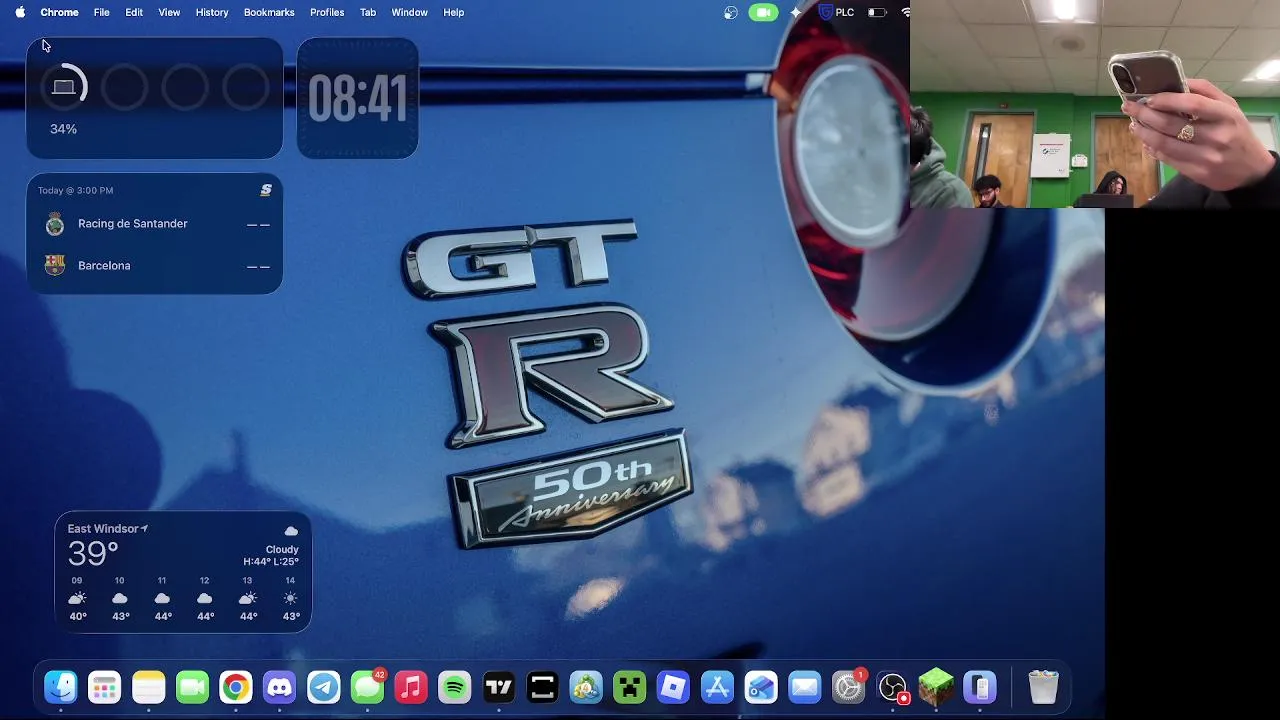Click the laptop battery ring in widget
This screenshot has width=1280, height=720.
point(64,88)
